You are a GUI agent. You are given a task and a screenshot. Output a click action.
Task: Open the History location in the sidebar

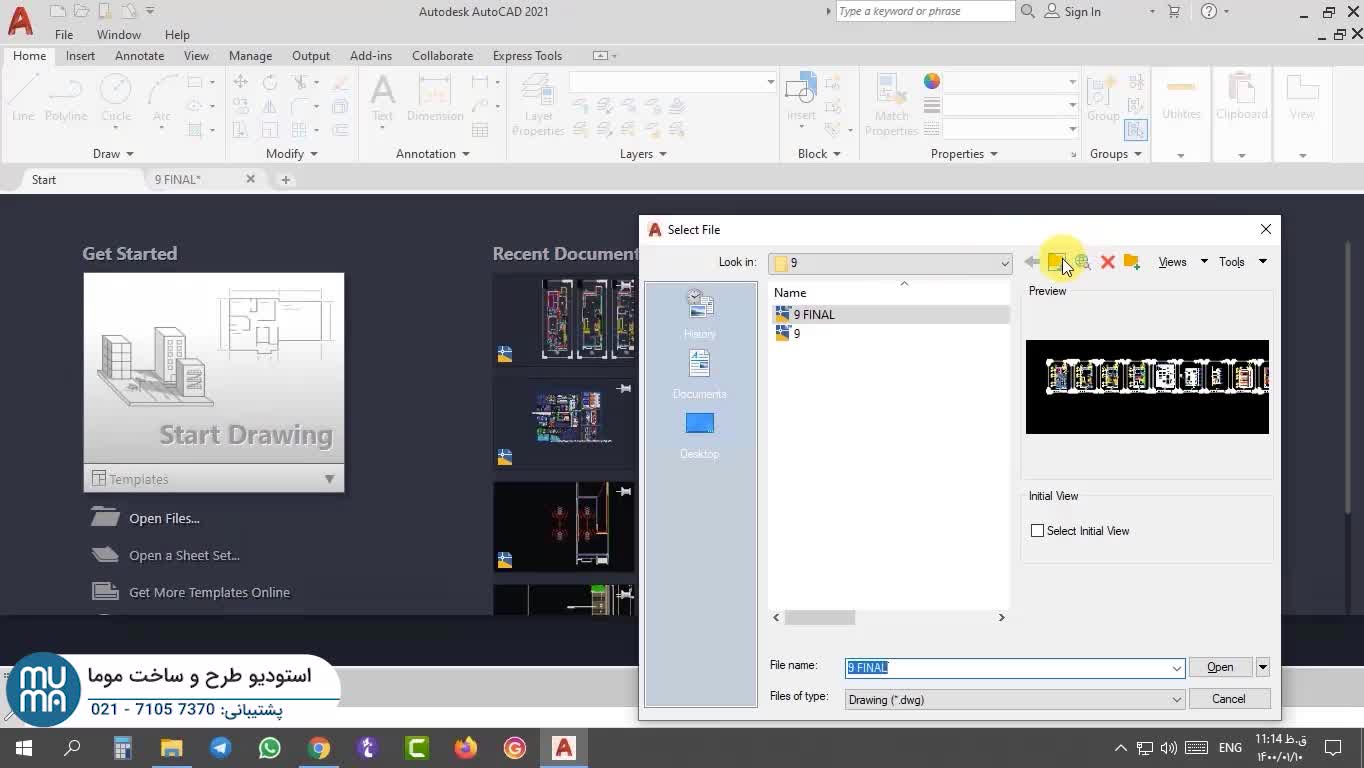(x=699, y=314)
